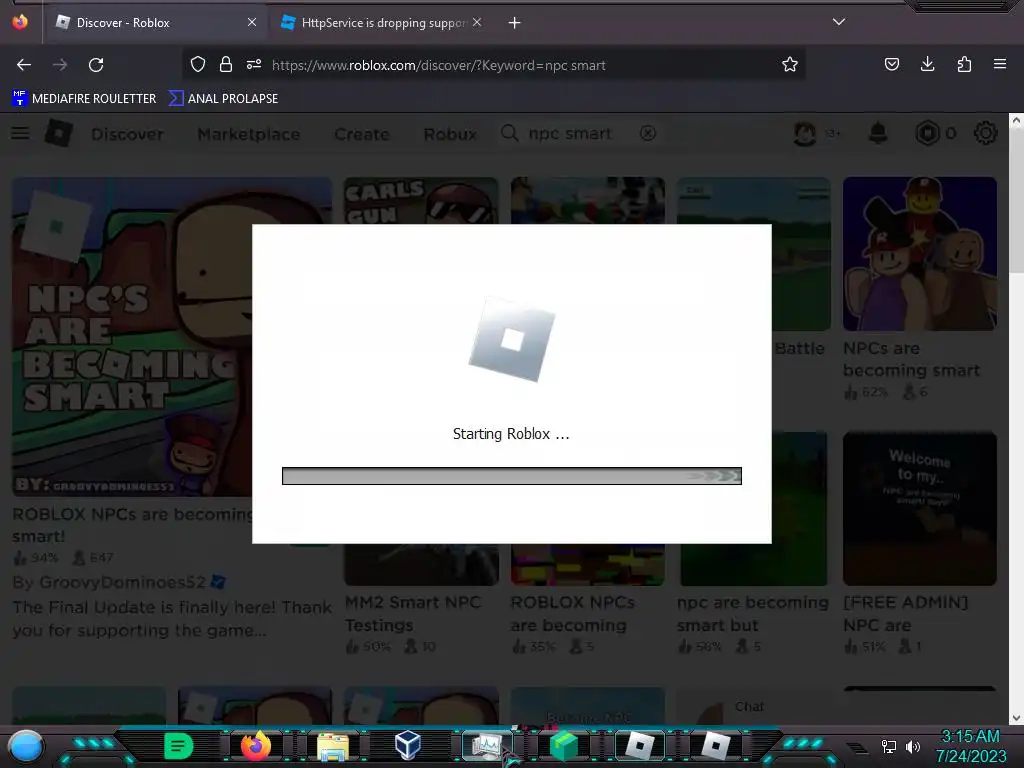Open the Discover navigation item
The width and height of the screenshot is (1024, 768).
[127, 134]
